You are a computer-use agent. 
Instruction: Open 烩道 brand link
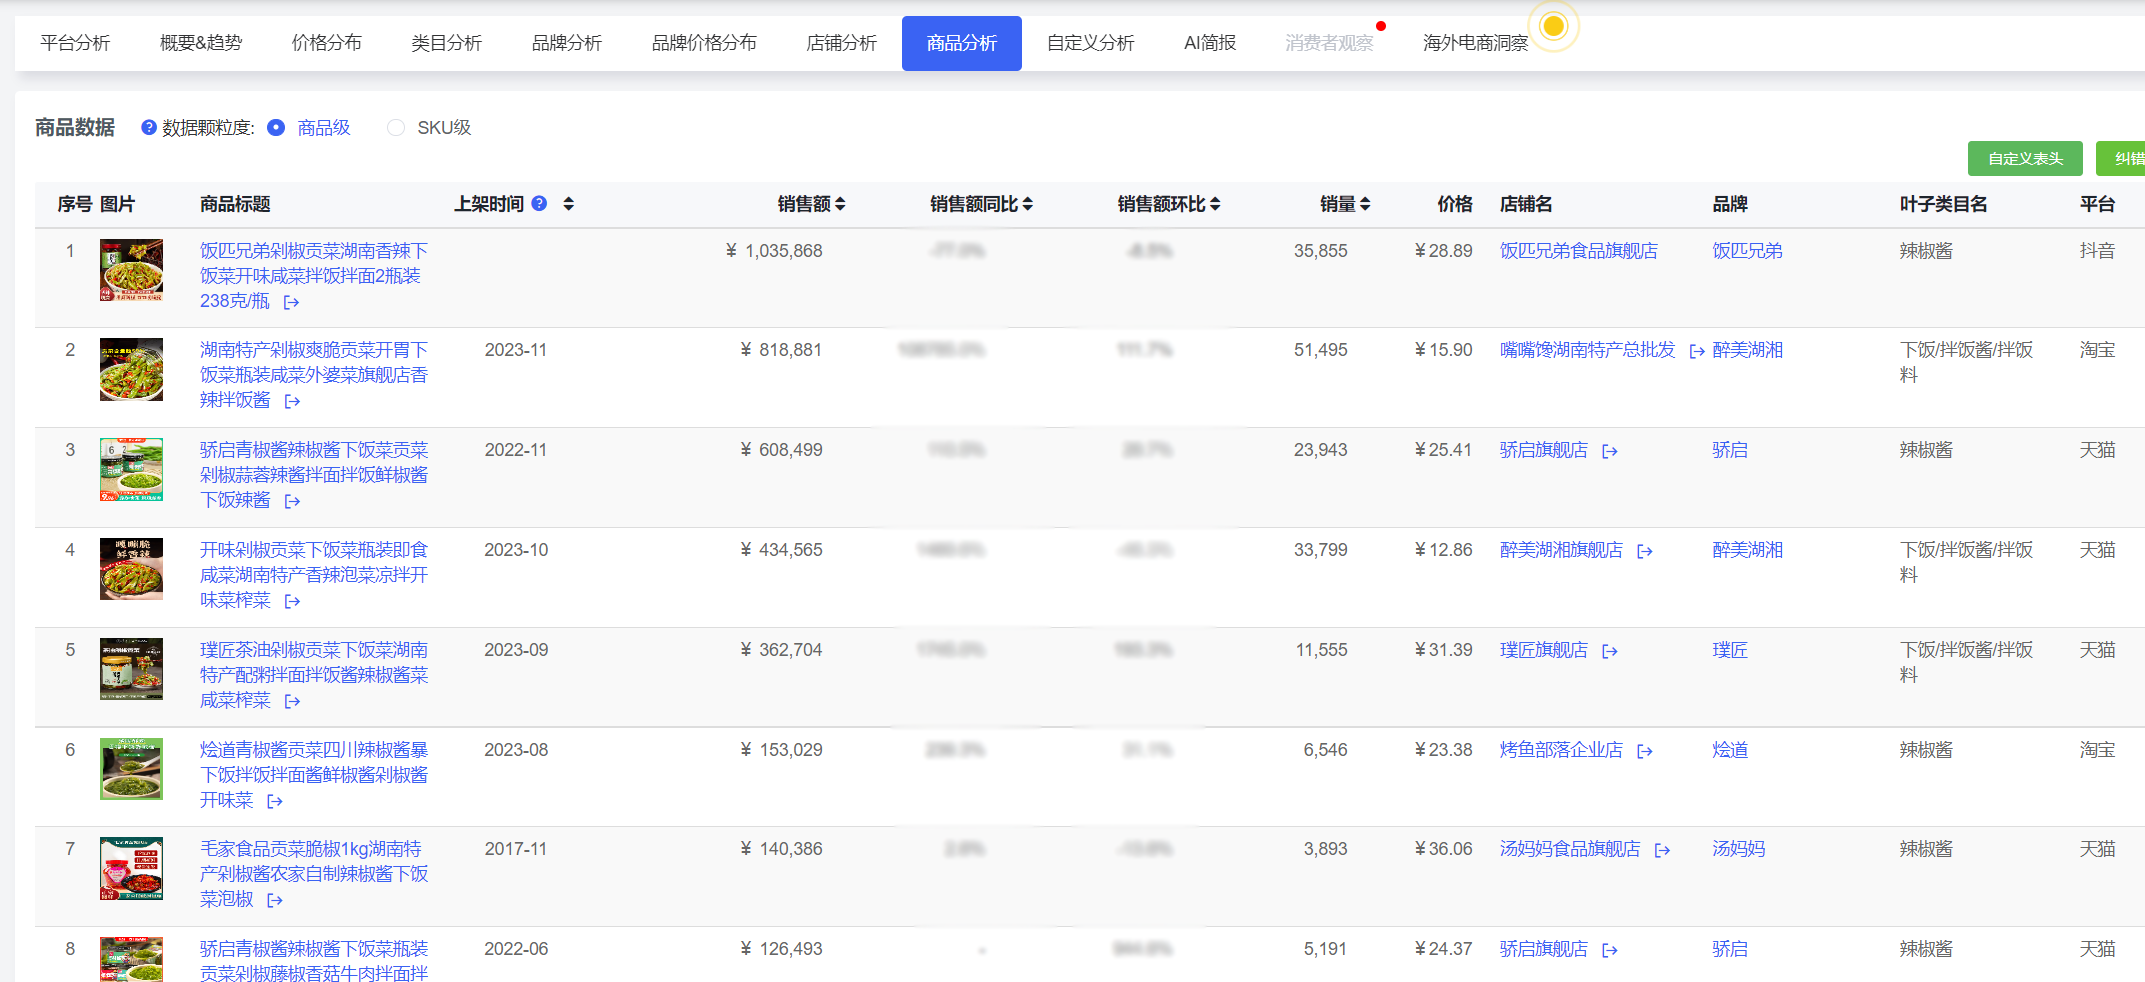pyautogui.click(x=1730, y=750)
